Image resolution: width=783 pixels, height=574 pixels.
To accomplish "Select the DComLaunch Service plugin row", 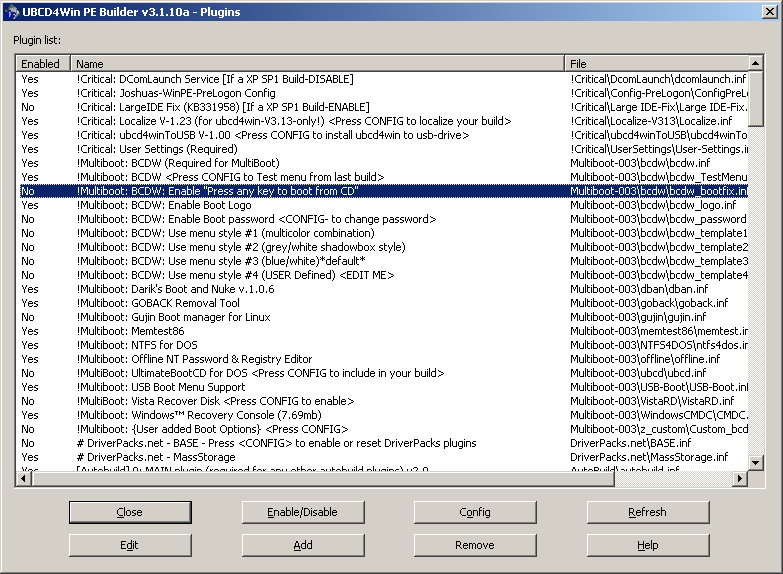I will (x=384, y=79).
